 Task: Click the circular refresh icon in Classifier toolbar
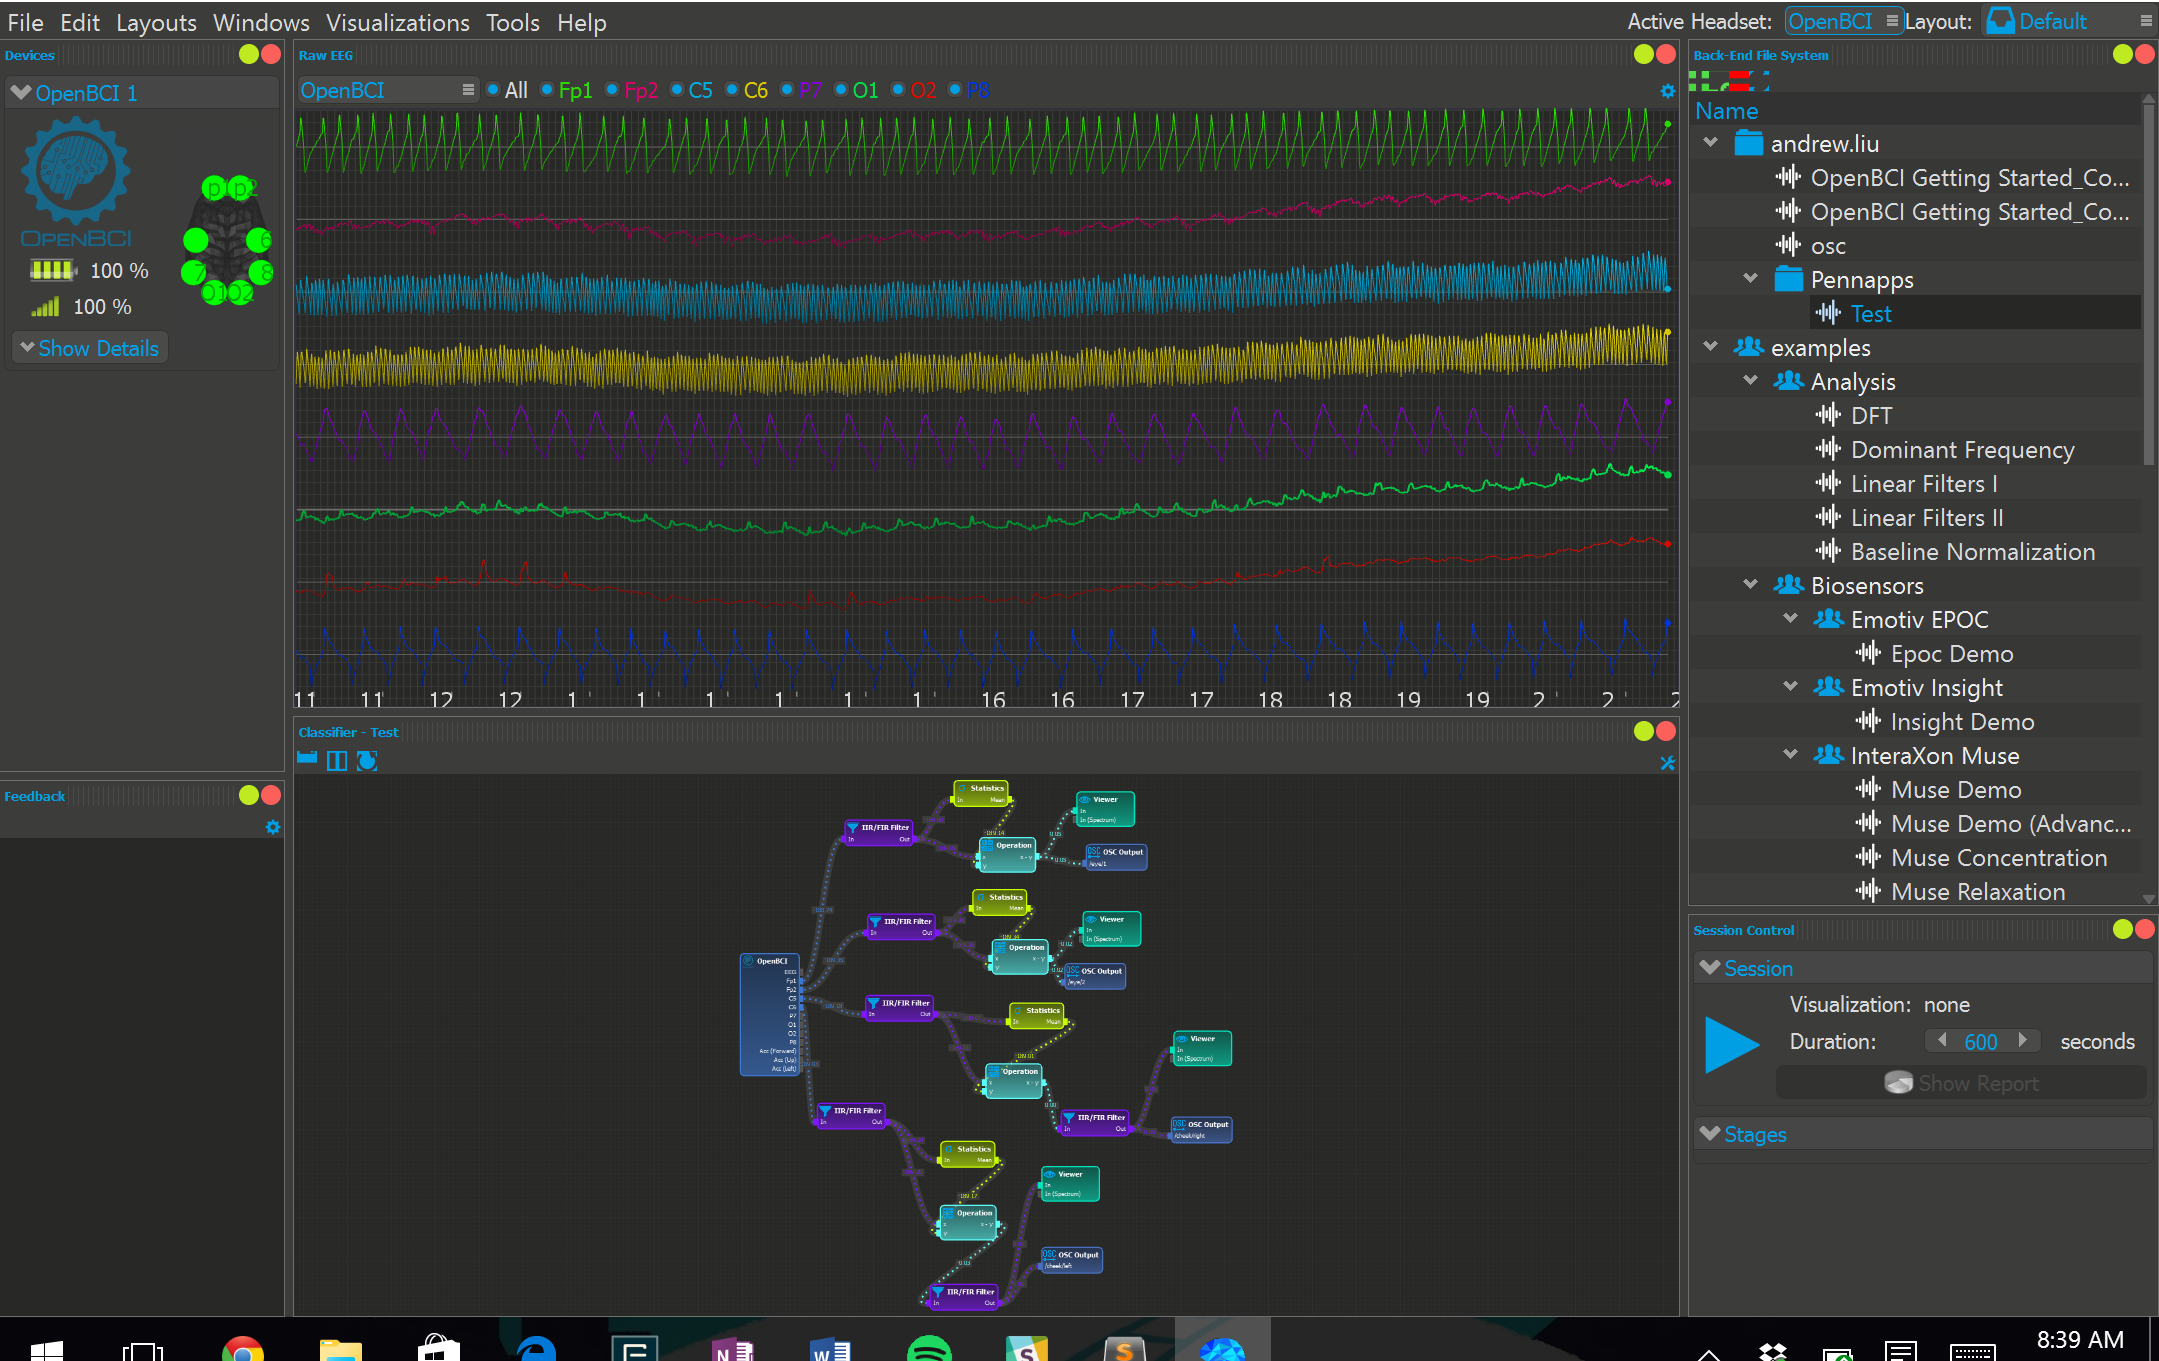coord(367,761)
